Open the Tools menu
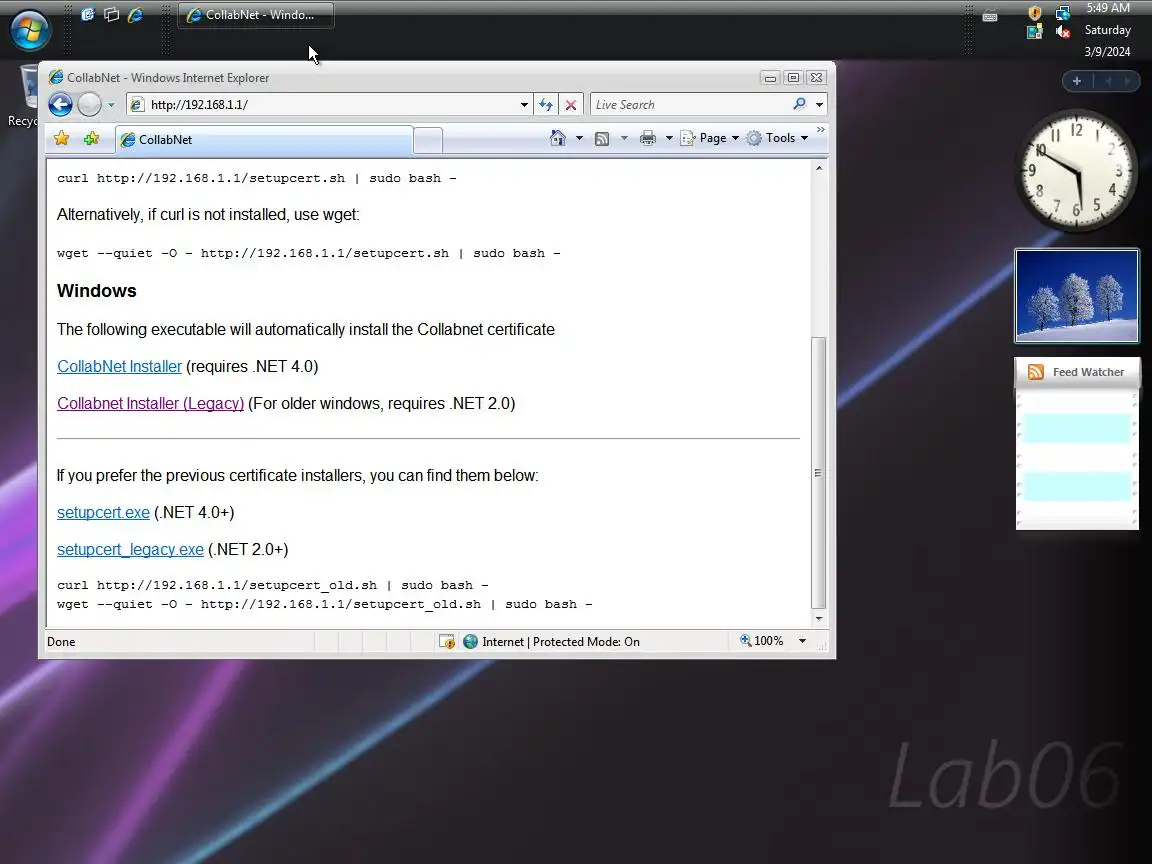Image resolution: width=1152 pixels, height=864 pixels. pos(777,138)
